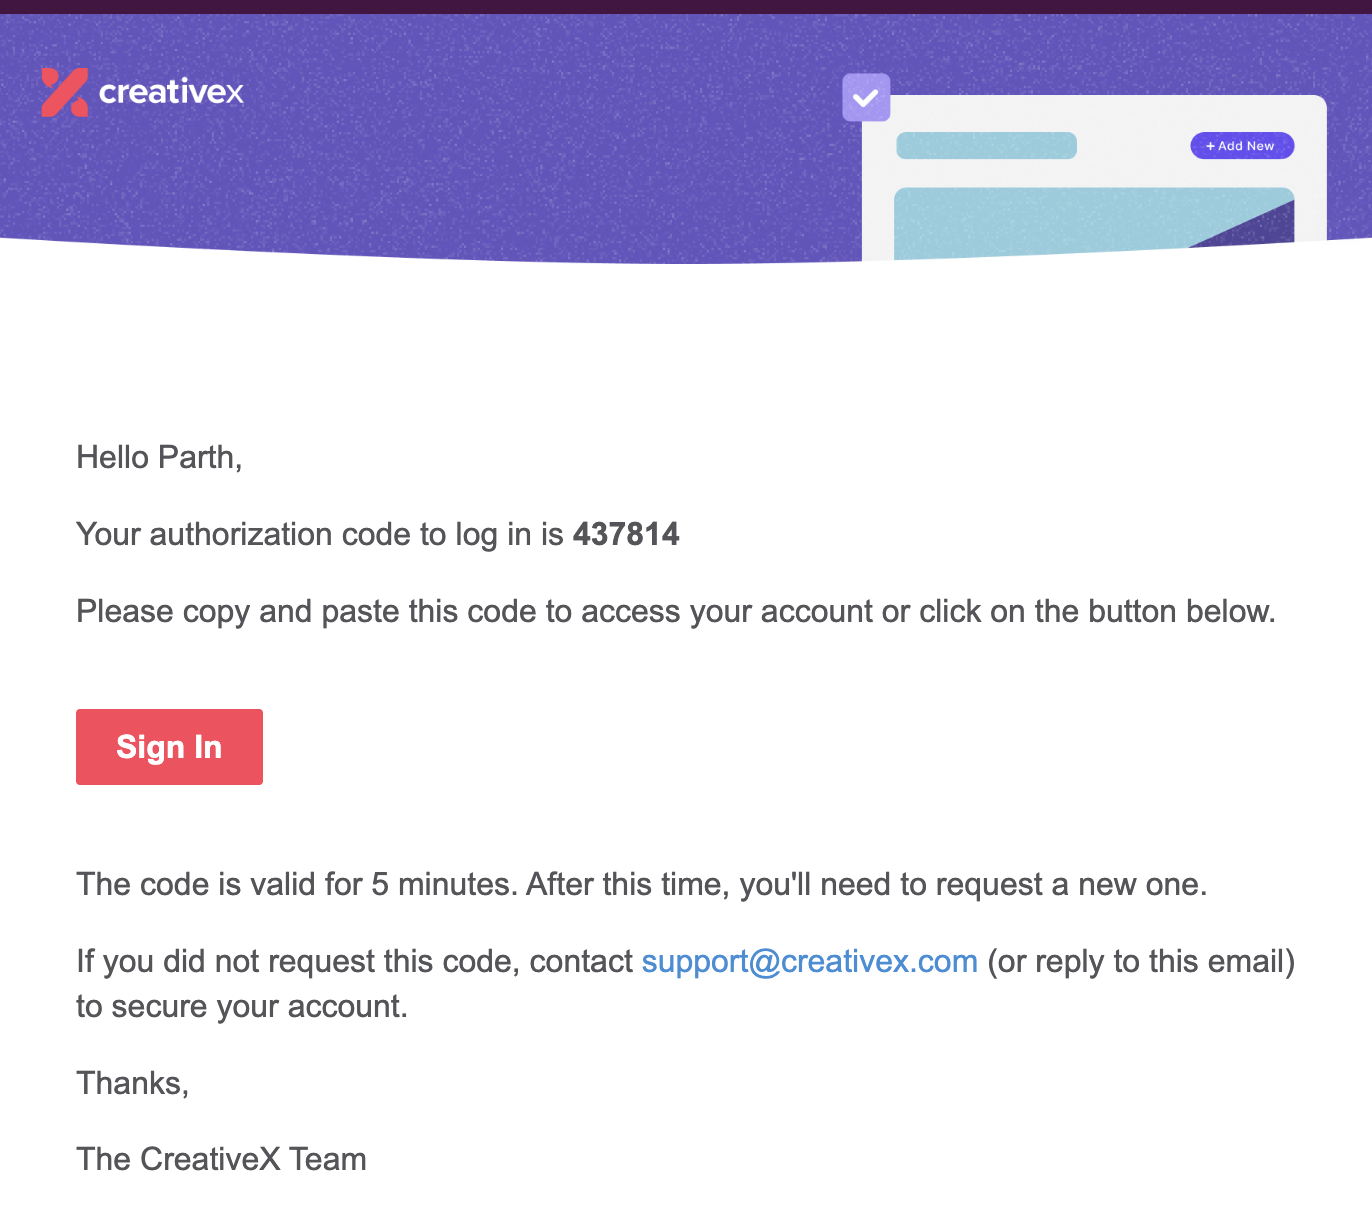Click 'Your authorization code to log in is' text
This screenshot has width=1372, height=1218.
(x=320, y=534)
